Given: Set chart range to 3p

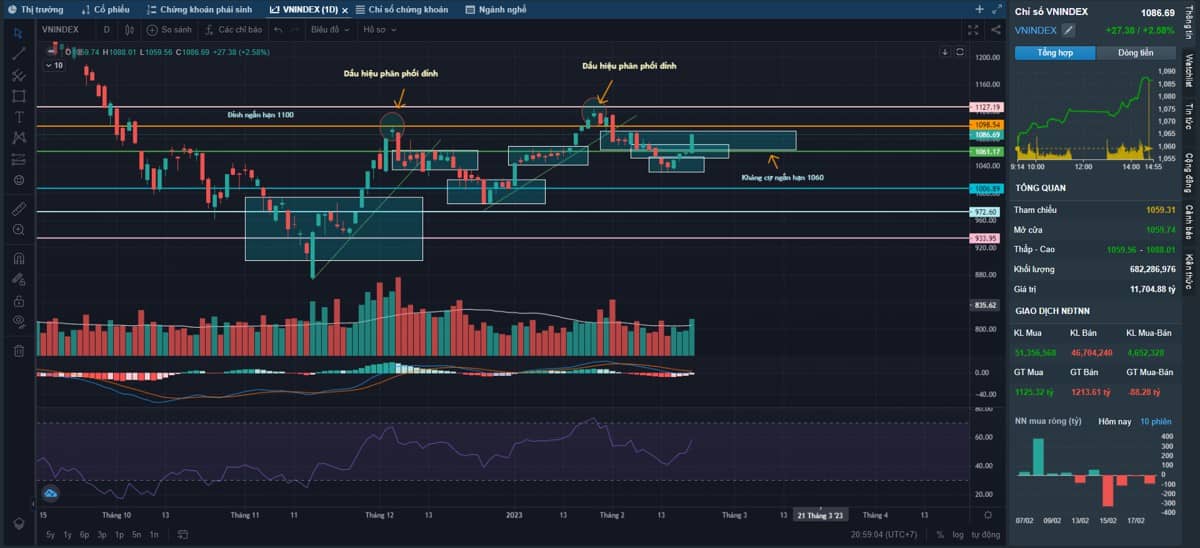Looking at the screenshot, I should coord(101,536).
